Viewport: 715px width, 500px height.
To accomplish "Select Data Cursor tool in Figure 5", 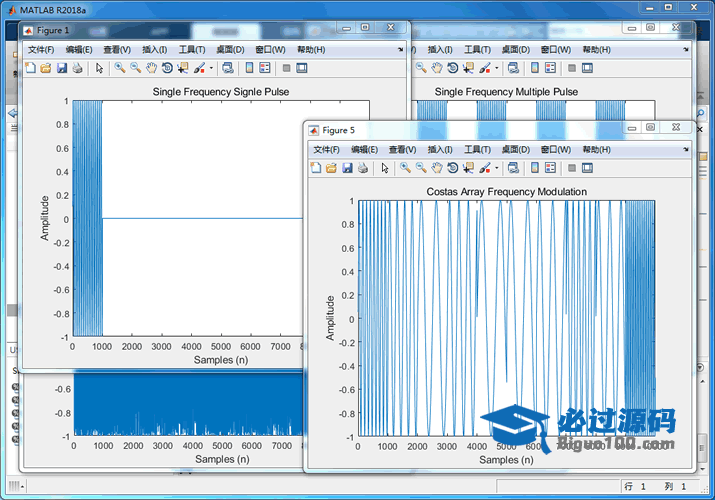I will click(468, 168).
